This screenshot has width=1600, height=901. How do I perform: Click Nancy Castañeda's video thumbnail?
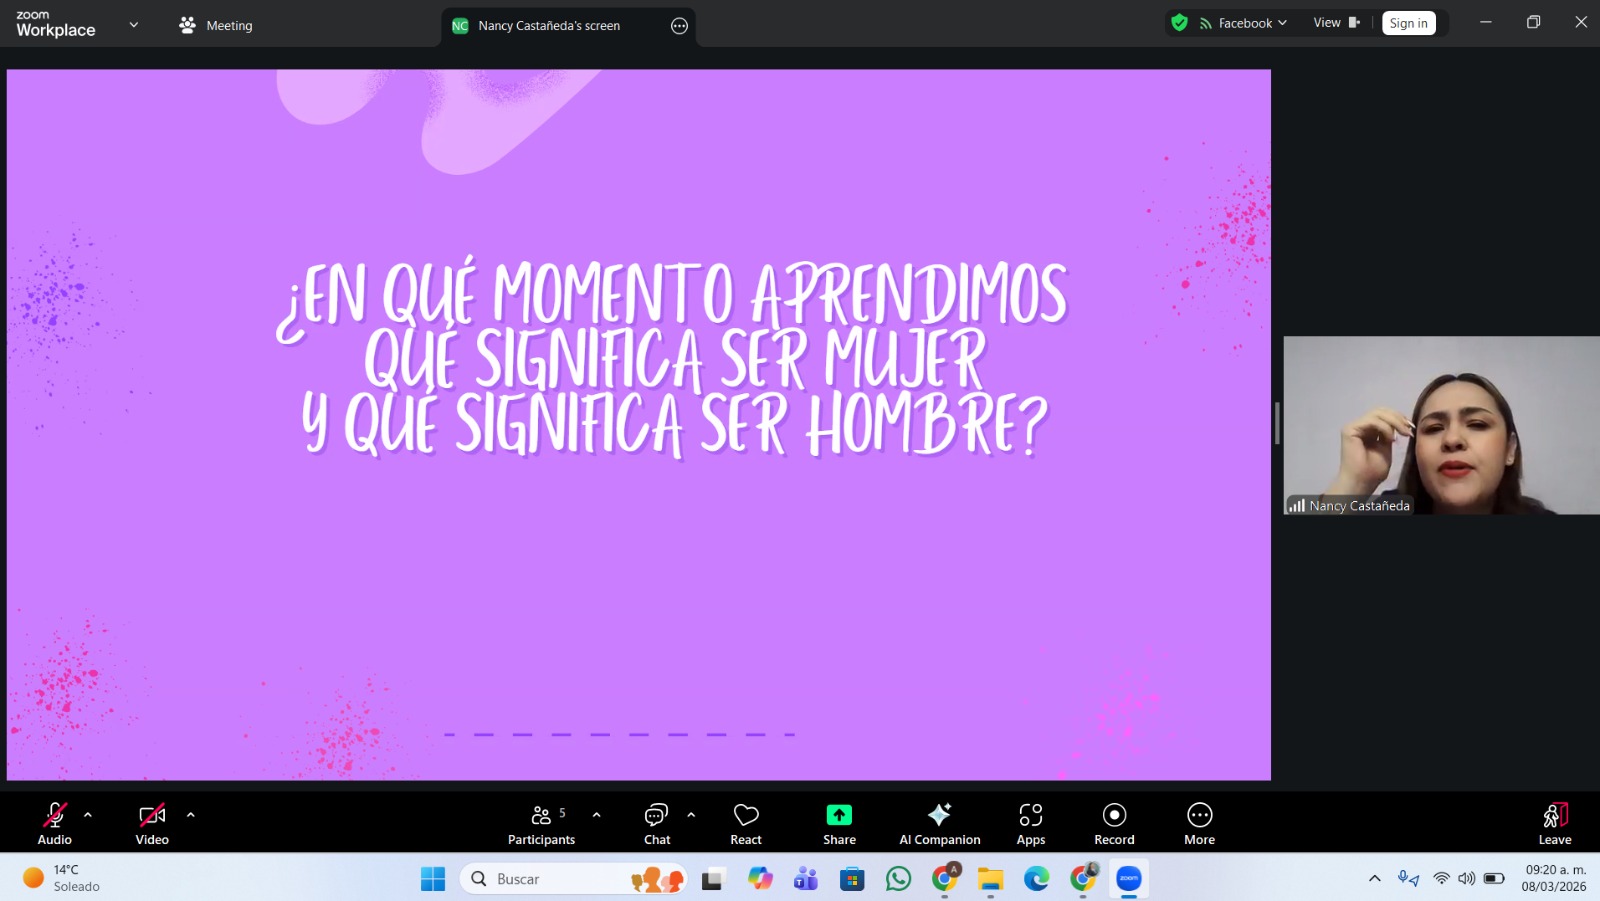pyautogui.click(x=1441, y=425)
